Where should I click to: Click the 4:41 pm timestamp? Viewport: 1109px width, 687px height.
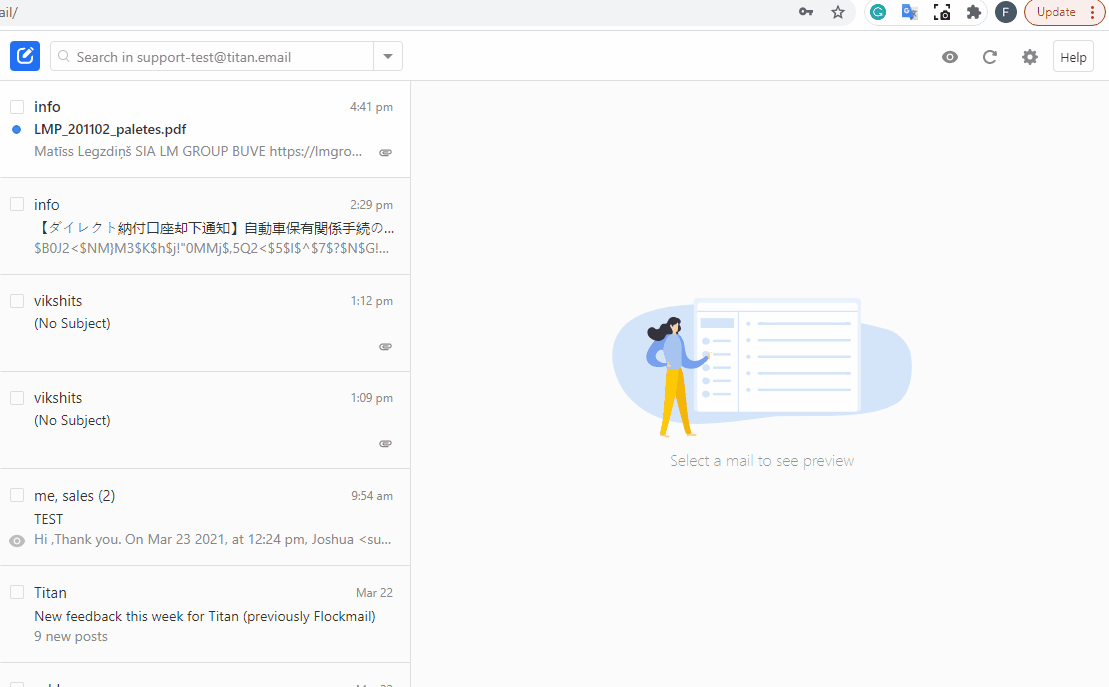coord(371,107)
